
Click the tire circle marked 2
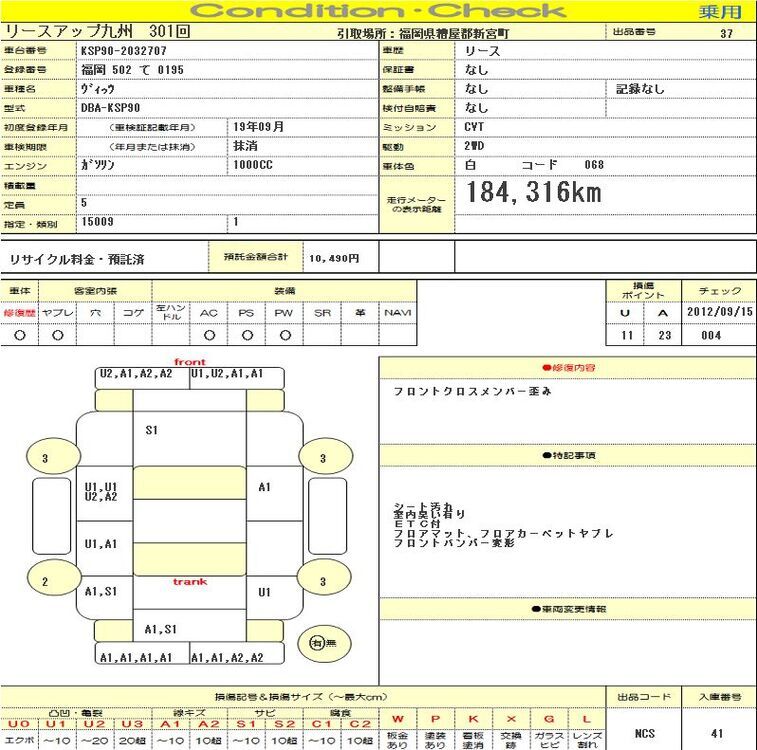click(54, 578)
